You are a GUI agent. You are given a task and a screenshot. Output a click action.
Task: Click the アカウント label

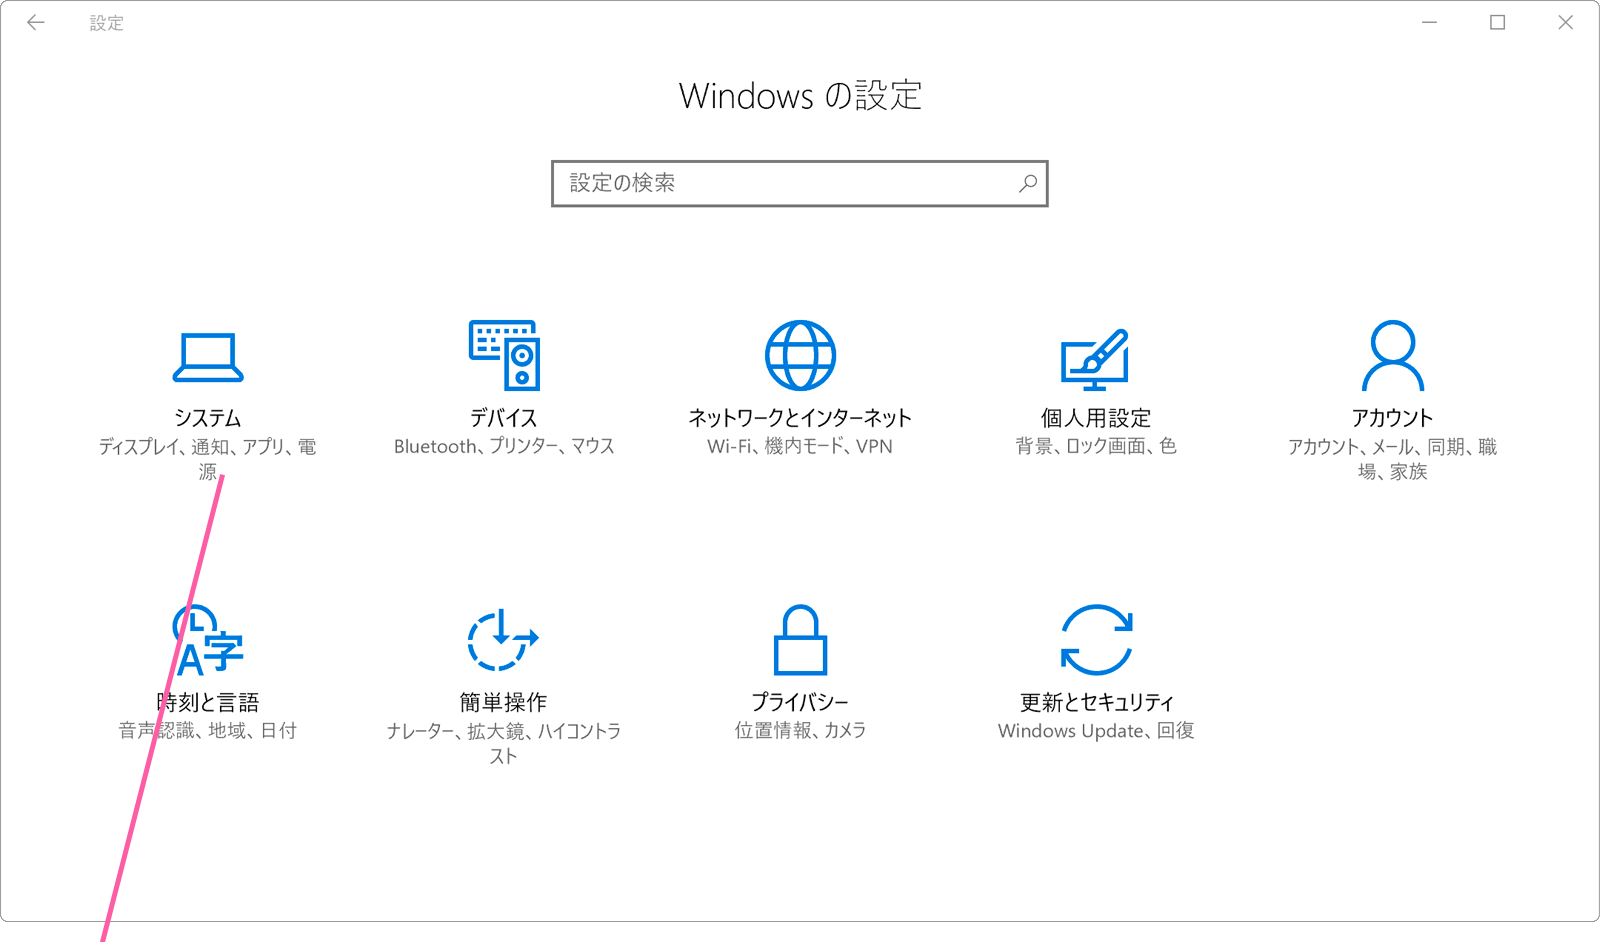[1392, 418]
